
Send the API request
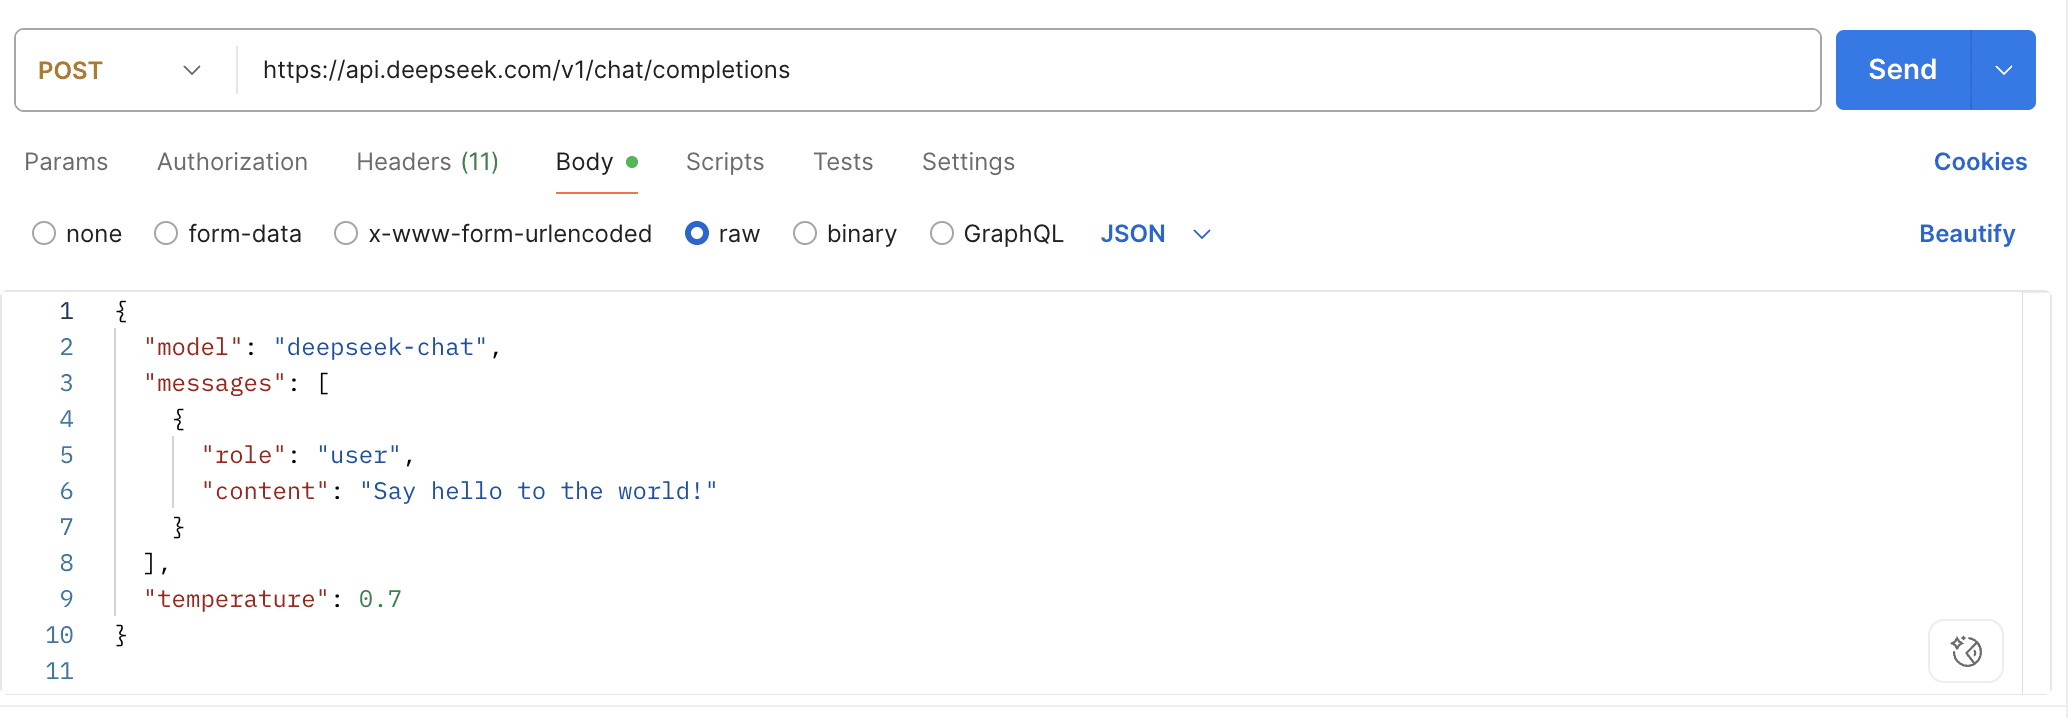click(1902, 70)
